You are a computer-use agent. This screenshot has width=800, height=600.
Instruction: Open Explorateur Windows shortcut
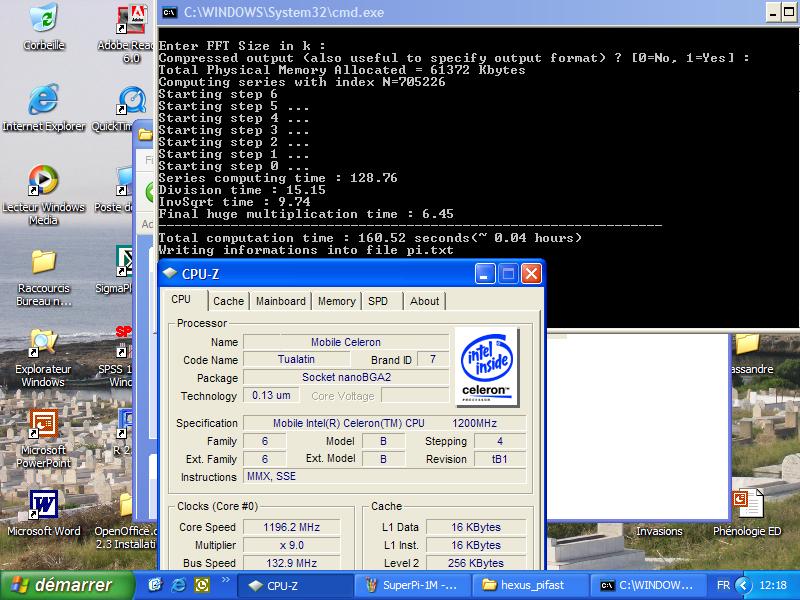(x=43, y=342)
